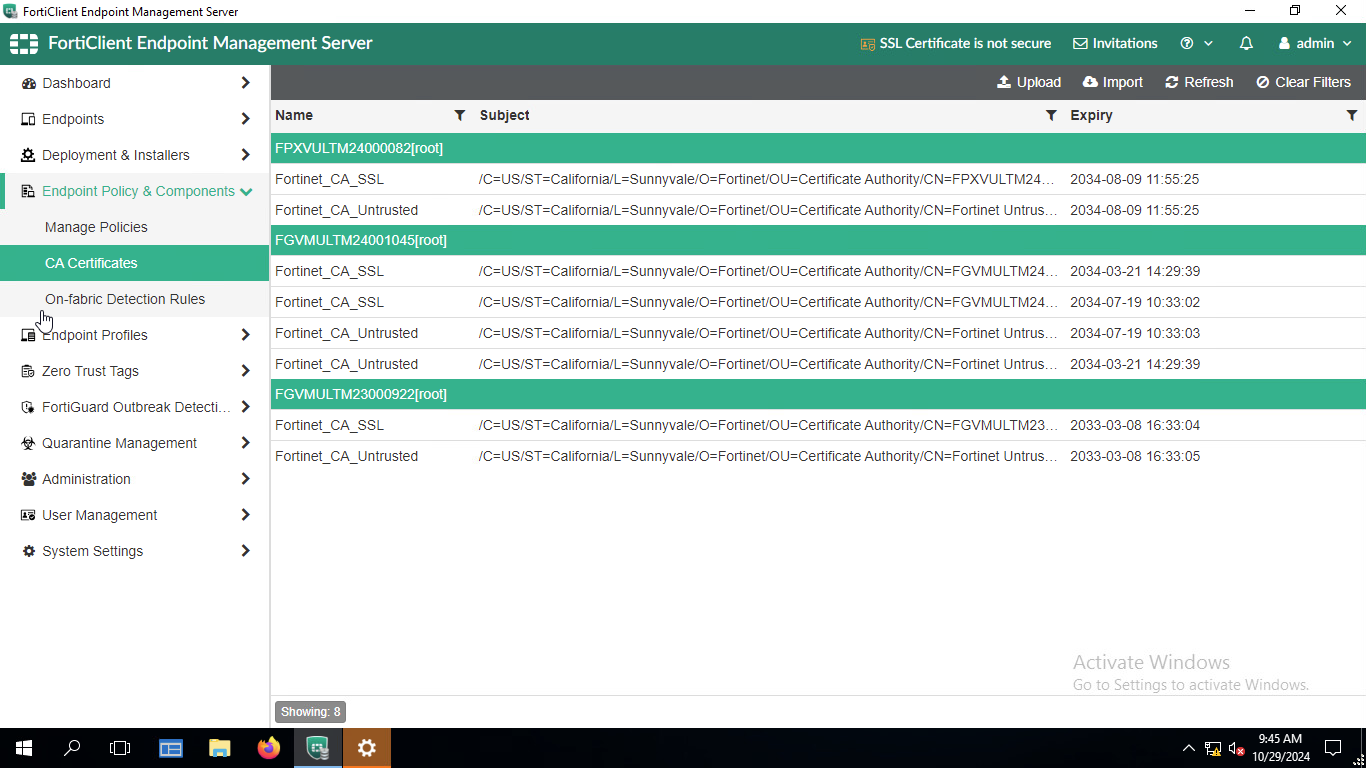Open the Name column filter funnel

click(x=459, y=115)
